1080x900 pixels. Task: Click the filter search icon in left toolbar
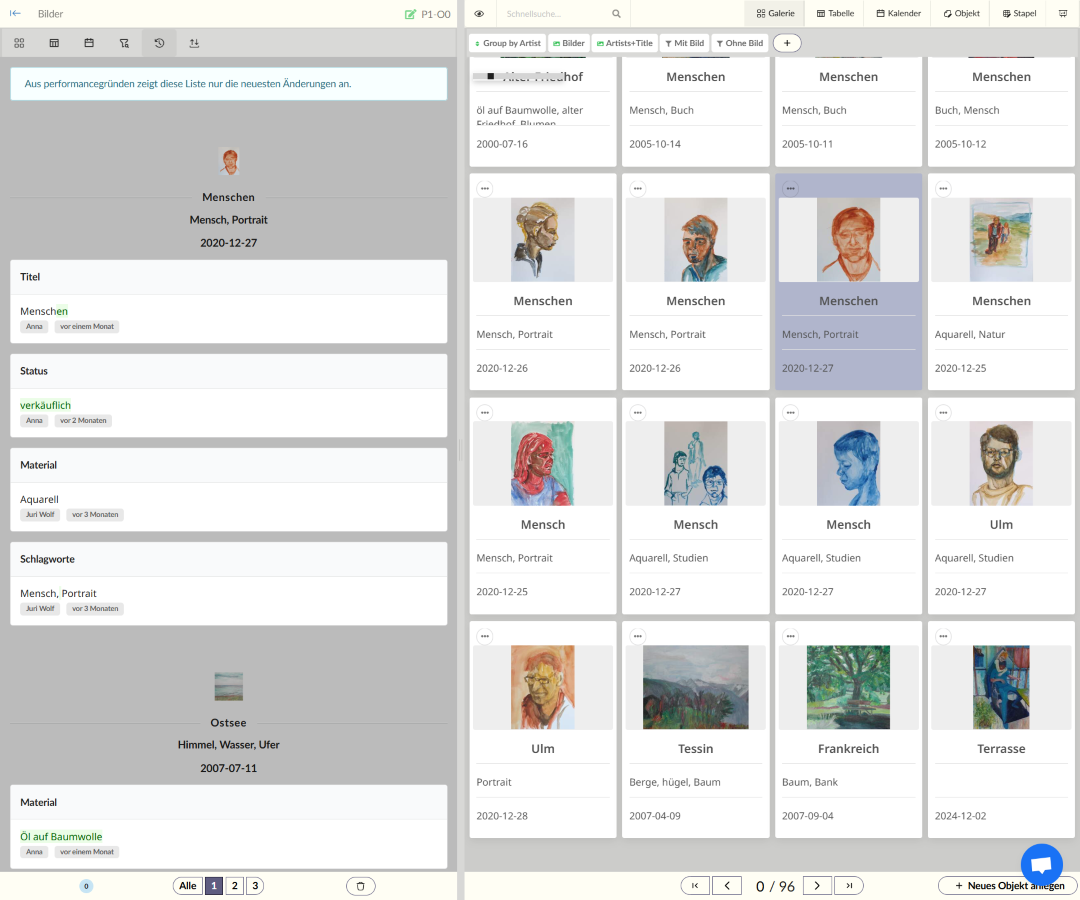[124, 43]
